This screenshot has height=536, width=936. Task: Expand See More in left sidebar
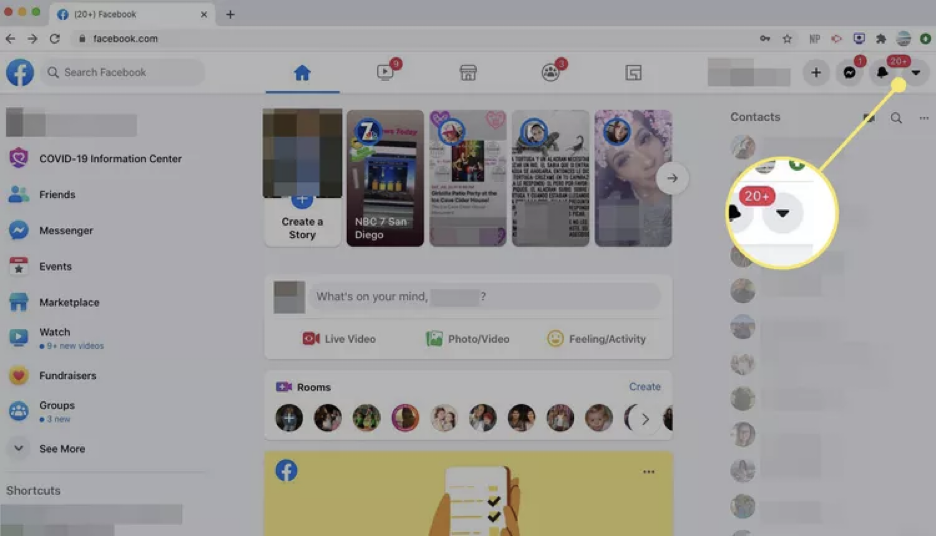point(61,449)
